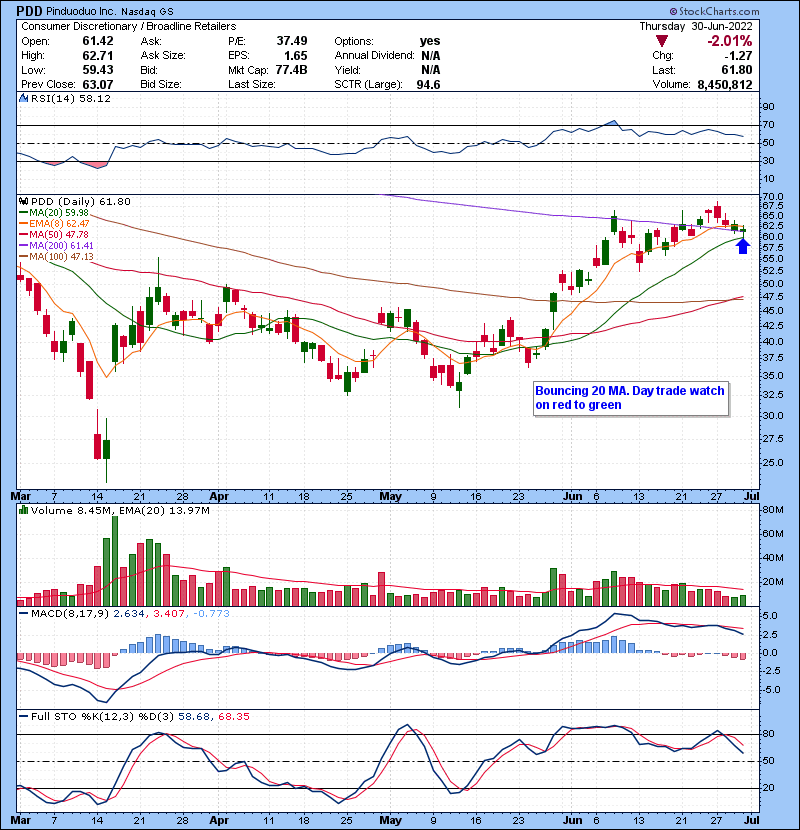Click the Bid Size label
The image size is (800, 830).
click(x=161, y=84)
